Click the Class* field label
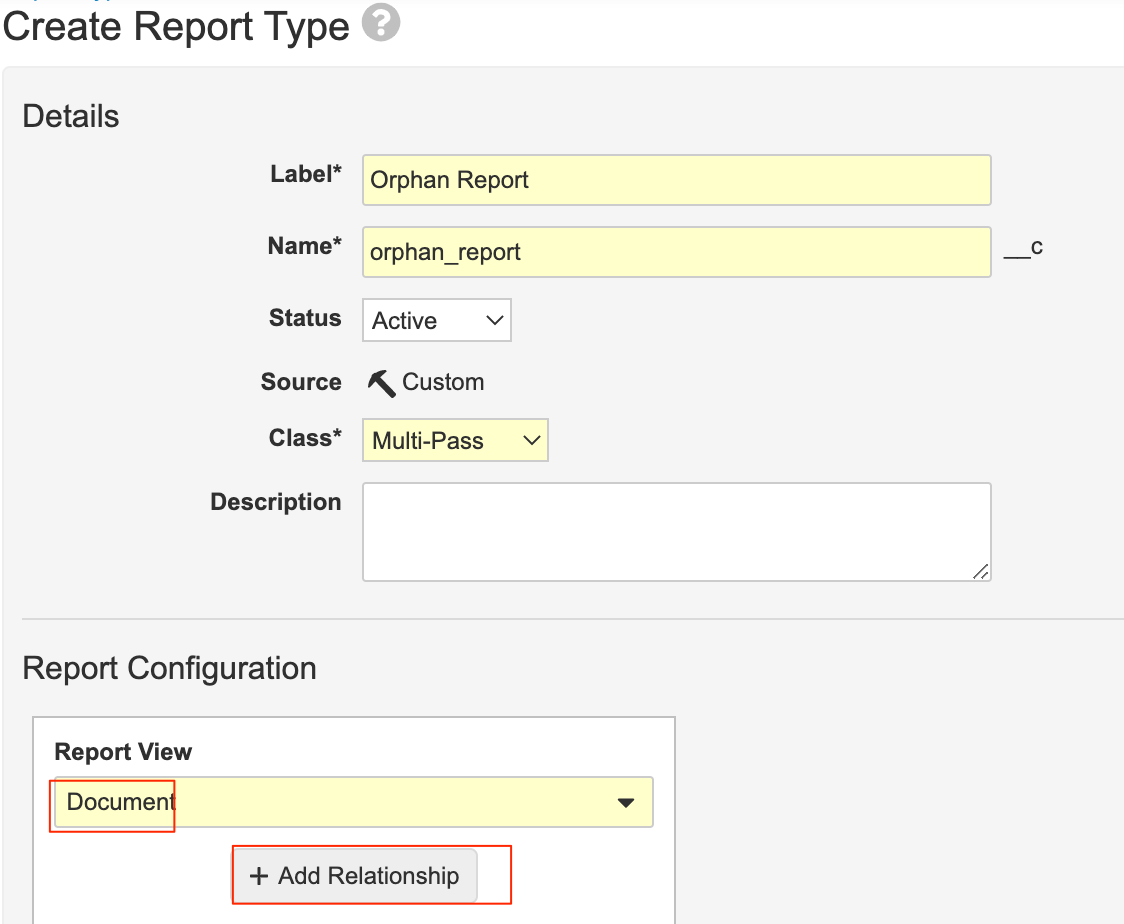This screenshot has width=1124, height=924. [x=305, y=438]
